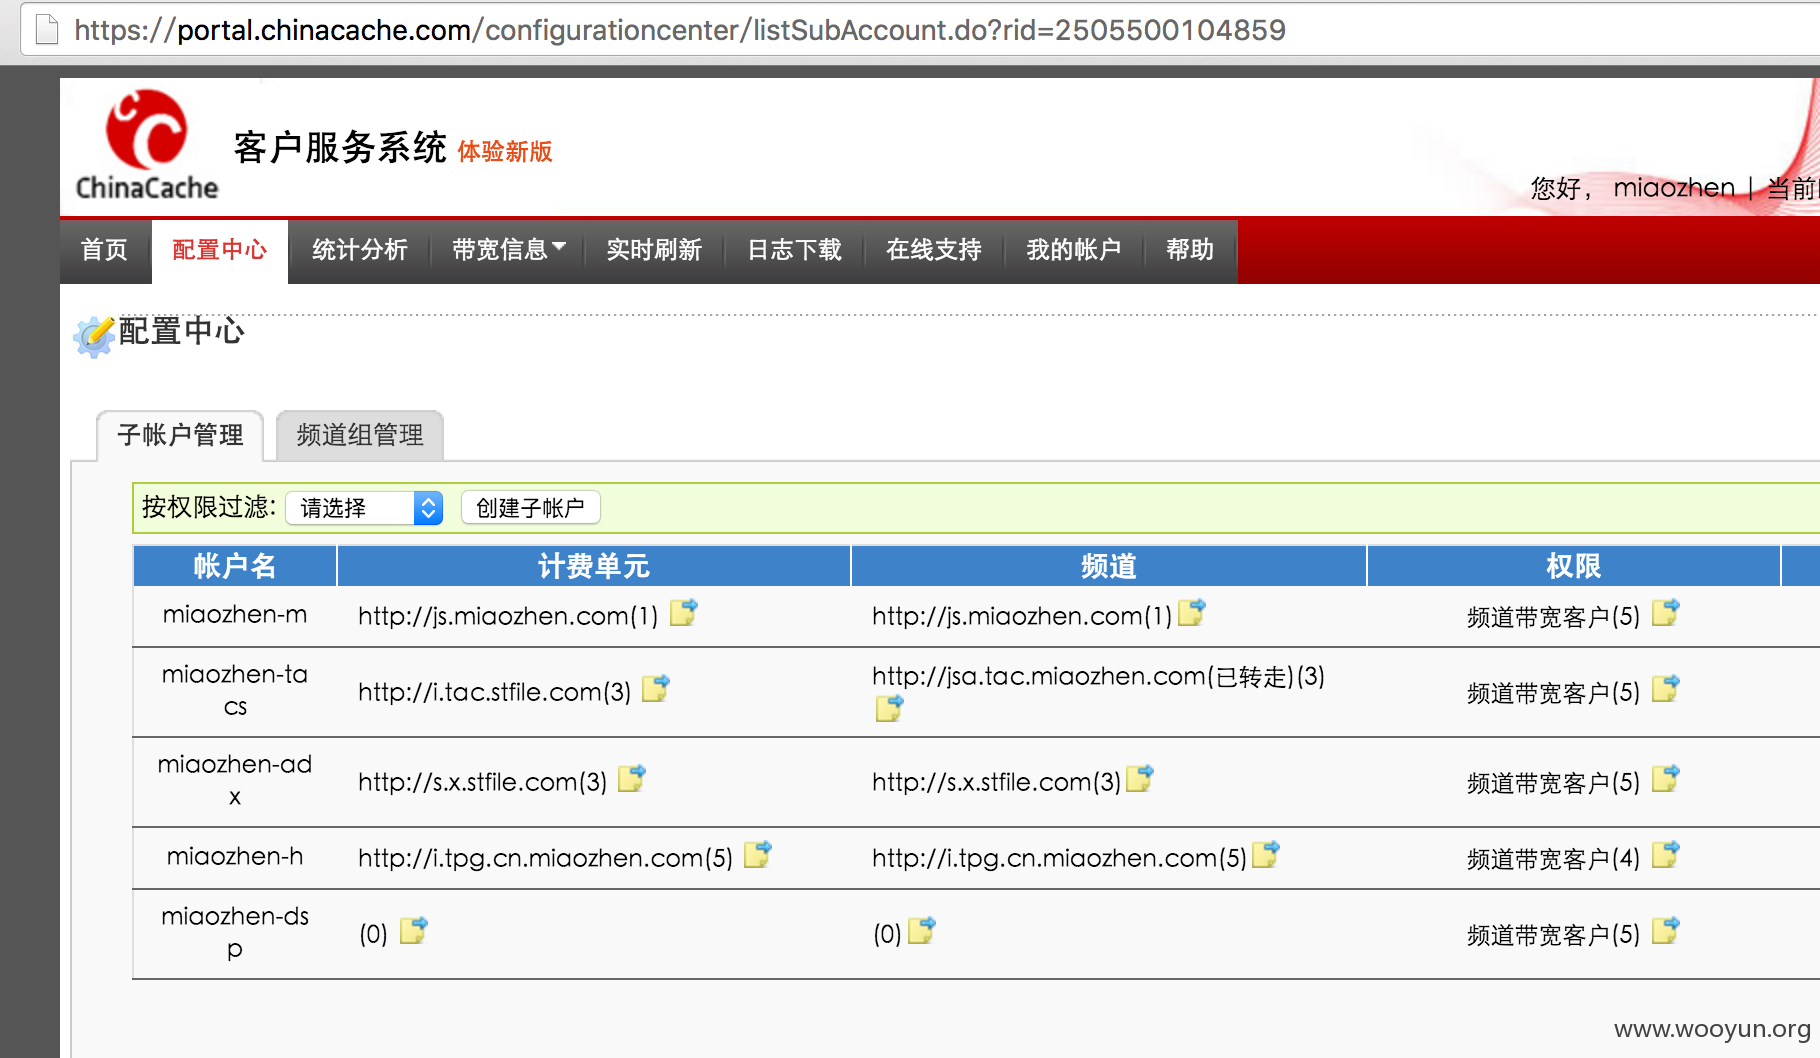Edit permission icon for miaozhen-dsp row

[x=1666, y=930]
